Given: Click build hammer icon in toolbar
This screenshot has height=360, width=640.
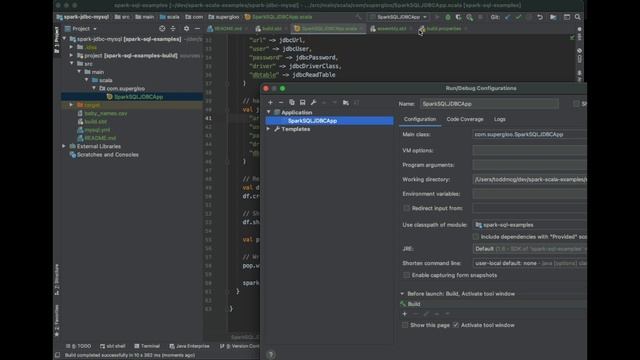Looking at the screenshot, I should point(358,17).
